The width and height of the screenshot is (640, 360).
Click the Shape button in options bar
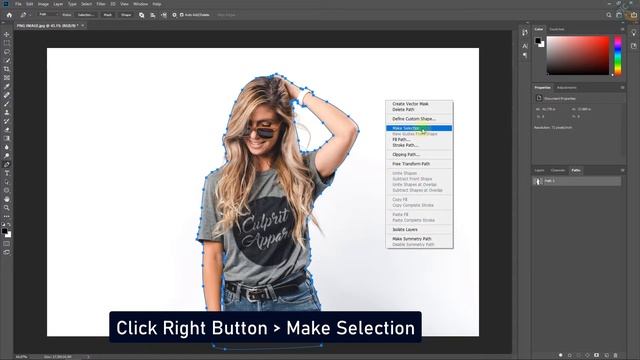126,15
